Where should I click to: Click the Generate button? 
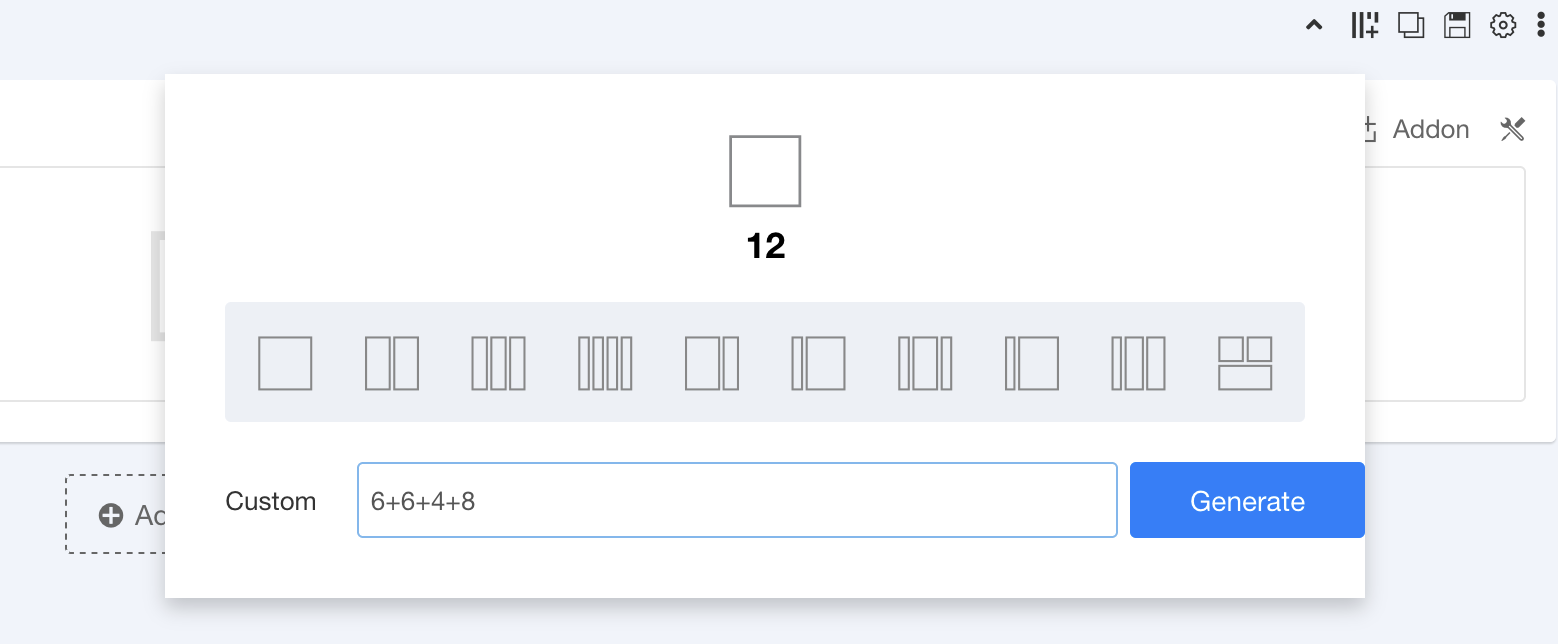[1247, 500]
